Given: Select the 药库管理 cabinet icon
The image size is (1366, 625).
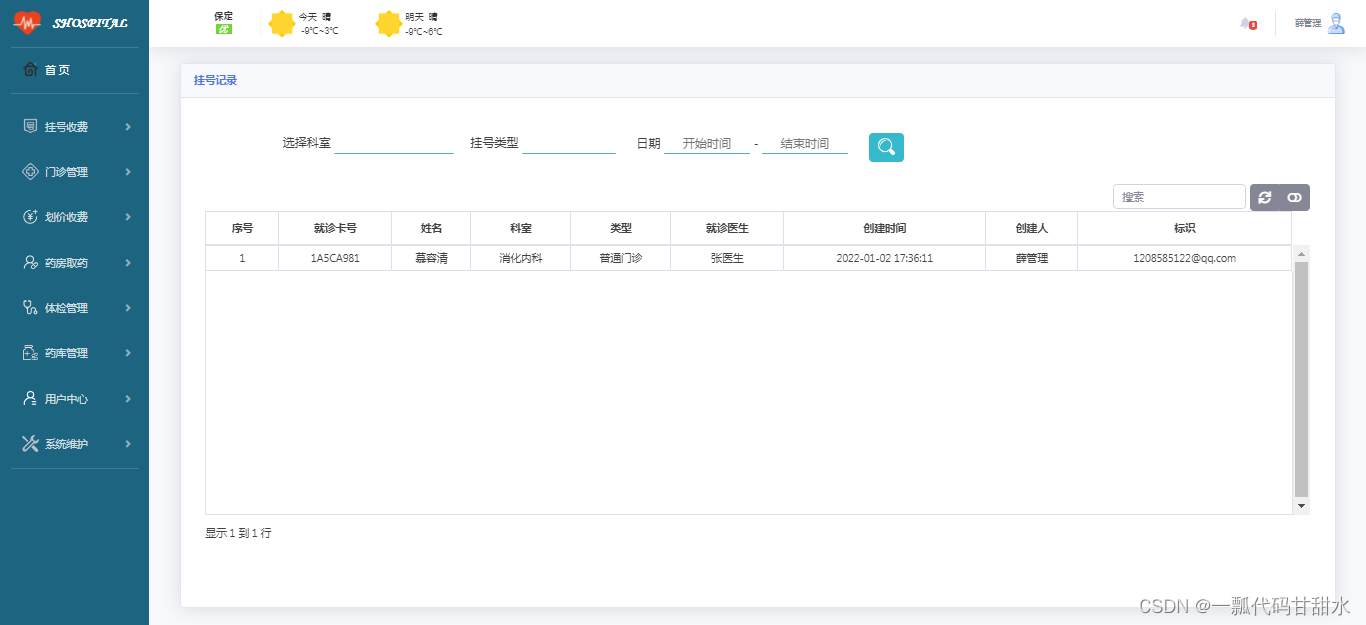Looking at the screenshot, I should click(x=30, y=352).
